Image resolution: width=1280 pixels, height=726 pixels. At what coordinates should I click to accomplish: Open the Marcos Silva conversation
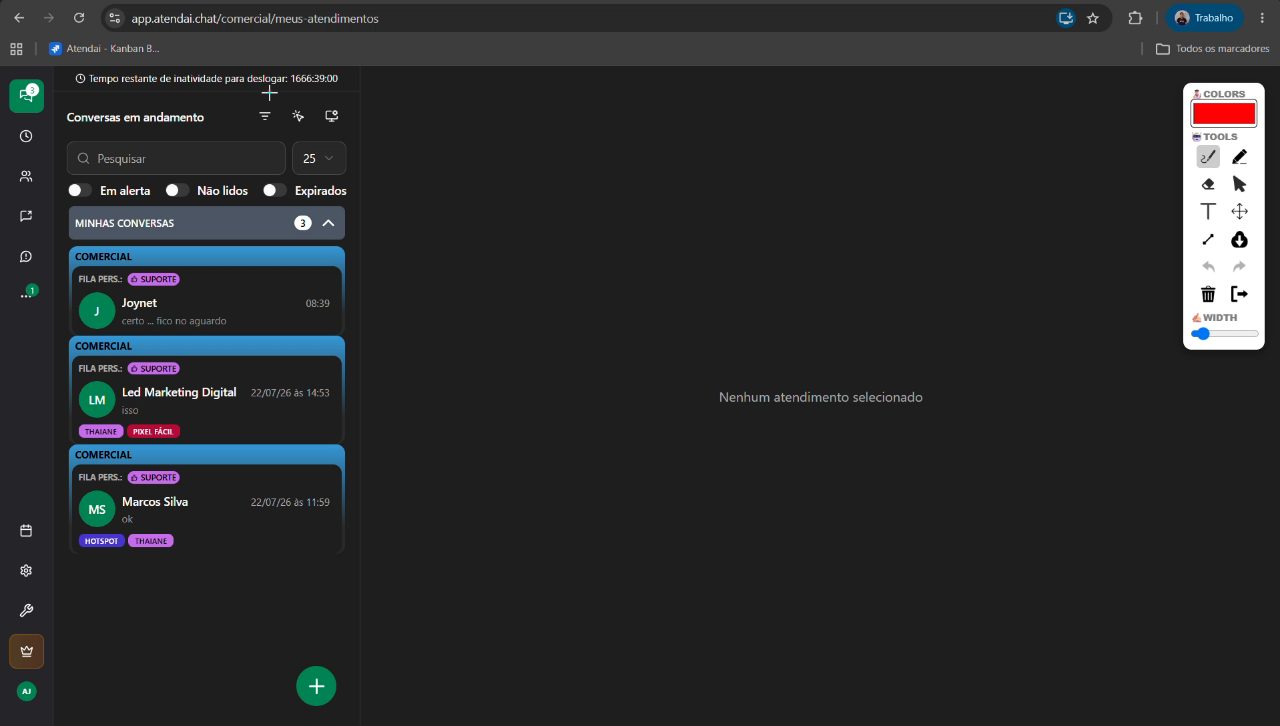coord(206,499)
